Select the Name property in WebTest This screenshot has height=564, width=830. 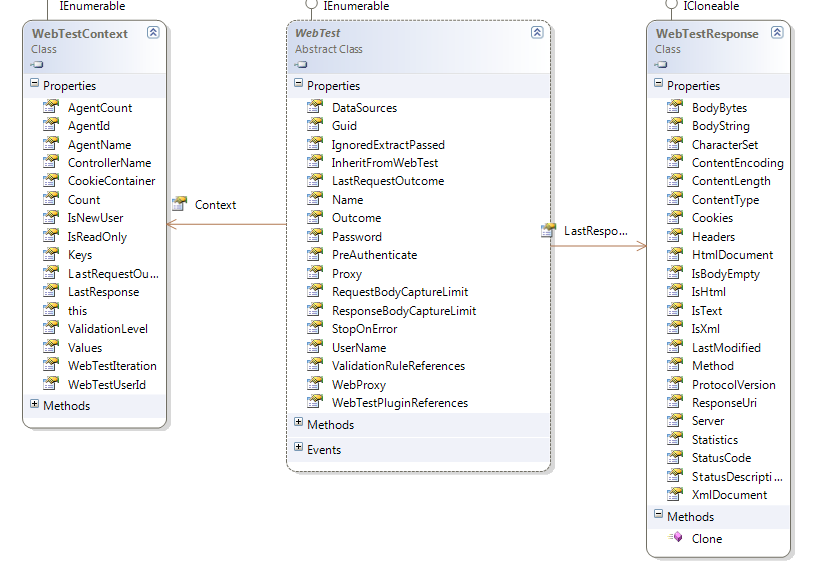pyautogui.click(x=347, y=200)
